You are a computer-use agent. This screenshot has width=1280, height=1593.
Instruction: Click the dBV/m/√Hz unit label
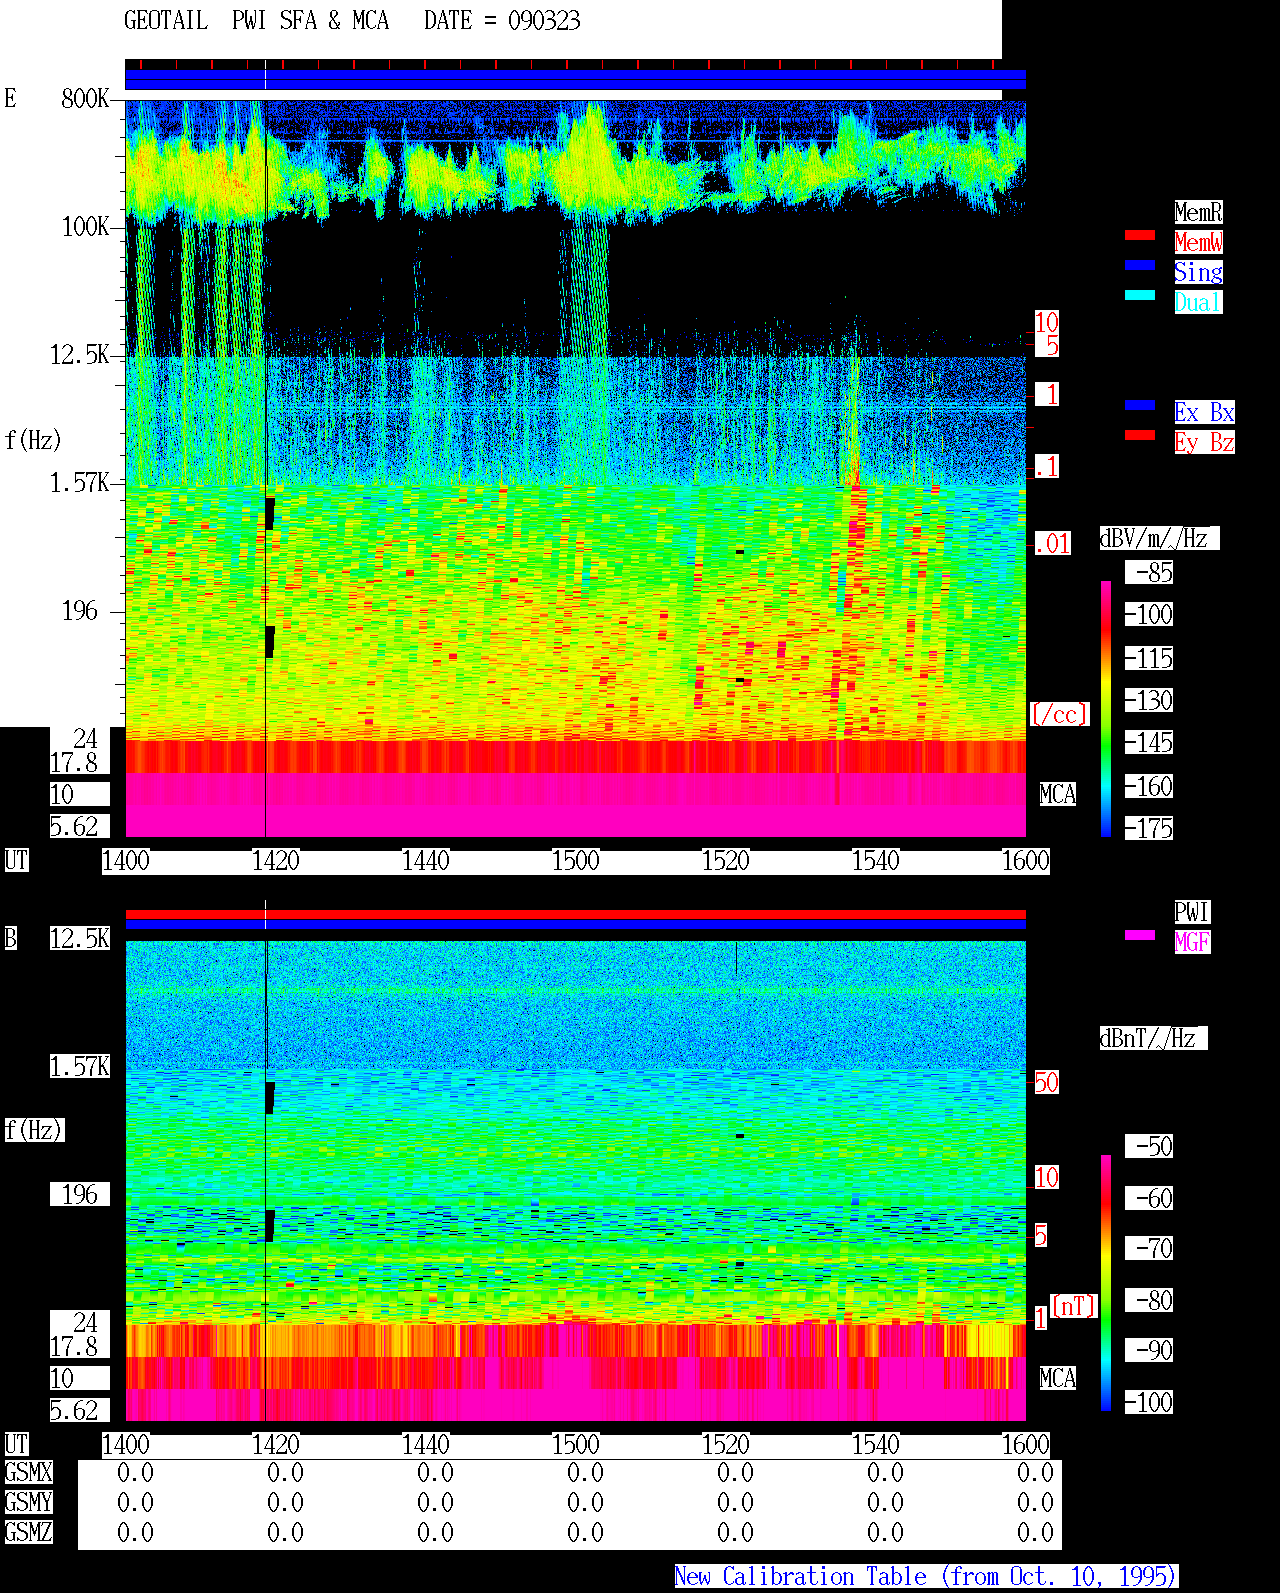pos(1159,538)
